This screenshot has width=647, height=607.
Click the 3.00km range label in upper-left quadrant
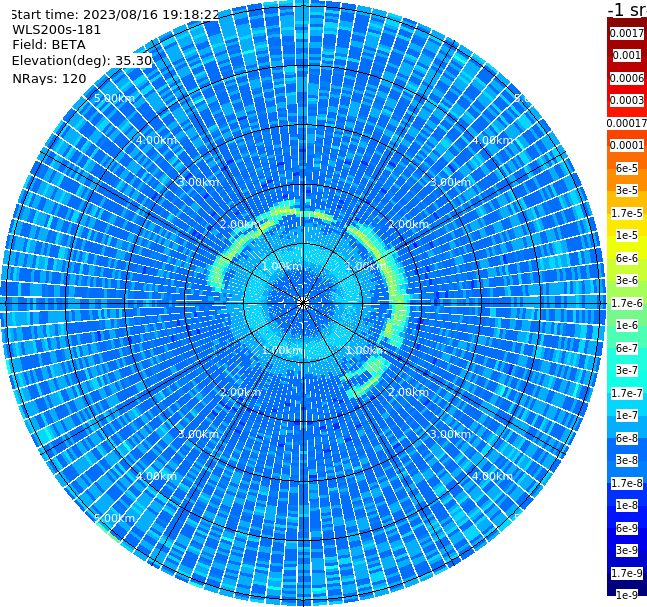click(198, 182)
